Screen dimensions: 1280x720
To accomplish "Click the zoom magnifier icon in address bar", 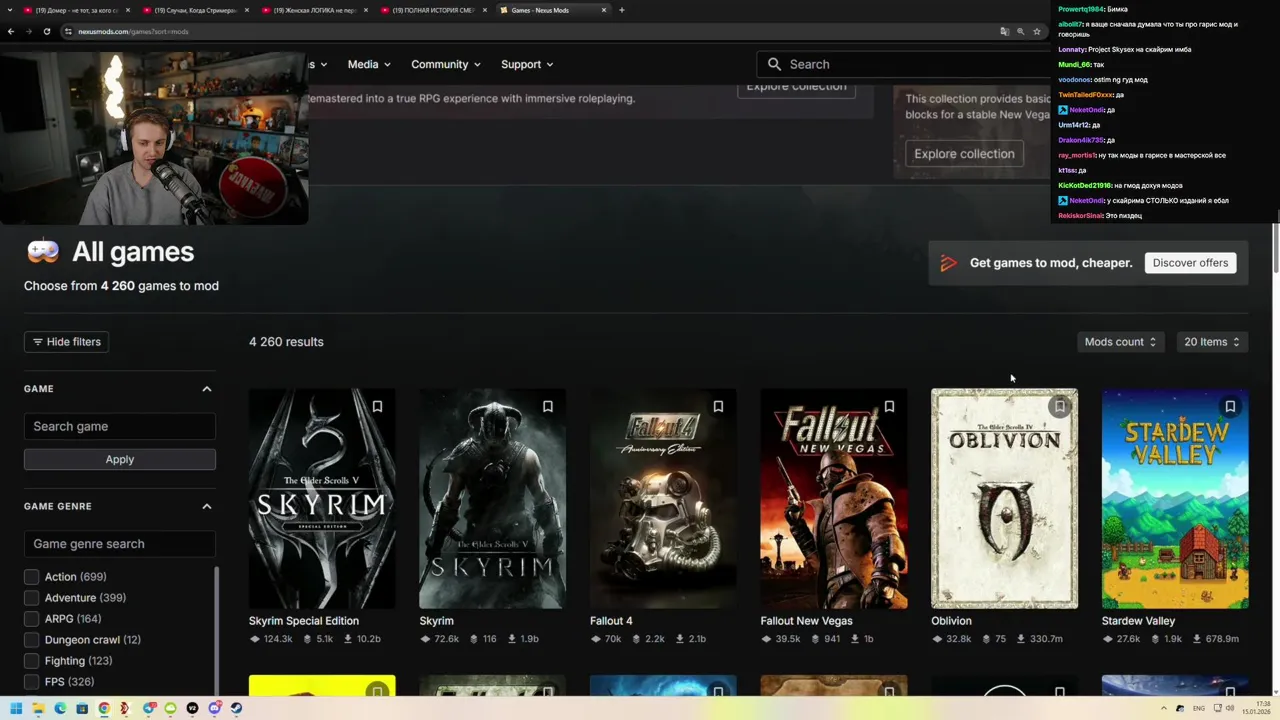I will point(1021,31).
